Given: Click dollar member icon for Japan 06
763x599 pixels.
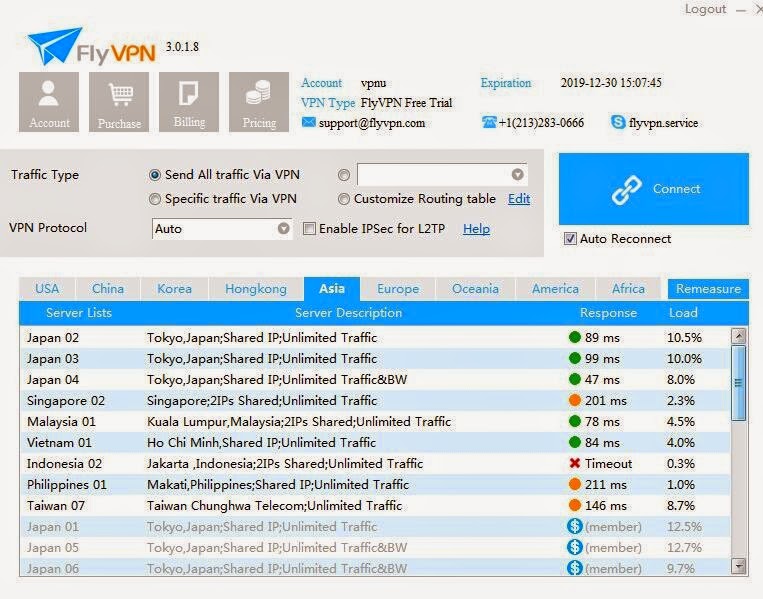Looking at the screenshot, I should pos(575,568).
